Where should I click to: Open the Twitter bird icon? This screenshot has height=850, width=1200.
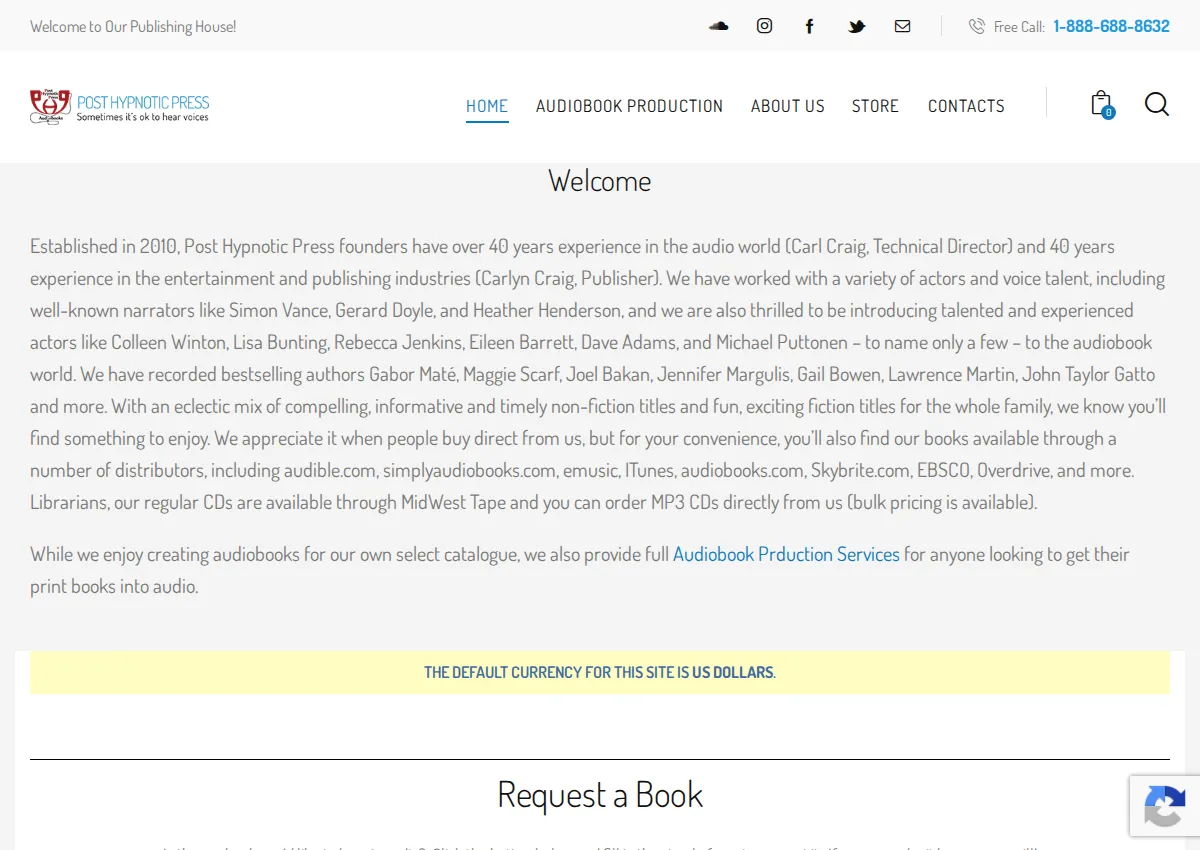click(x=857, y=26)
